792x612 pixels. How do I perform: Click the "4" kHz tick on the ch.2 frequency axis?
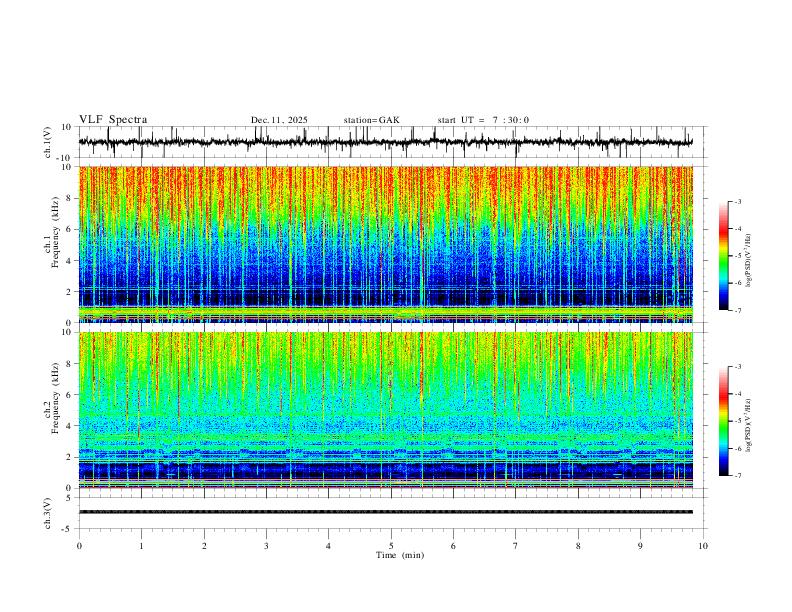[x=70, y=426]
